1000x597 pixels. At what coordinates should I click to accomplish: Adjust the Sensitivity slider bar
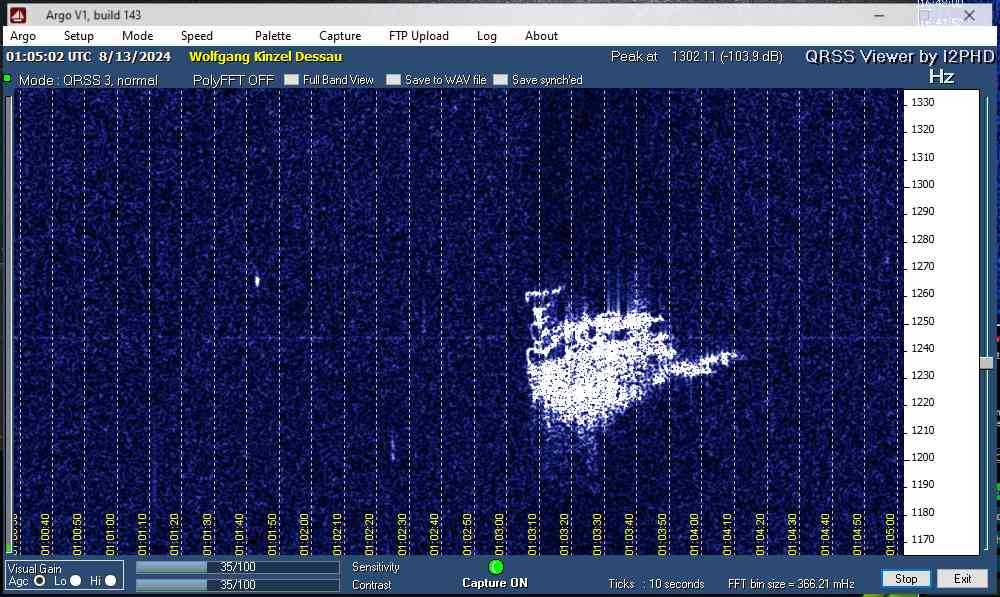[237, 567]
